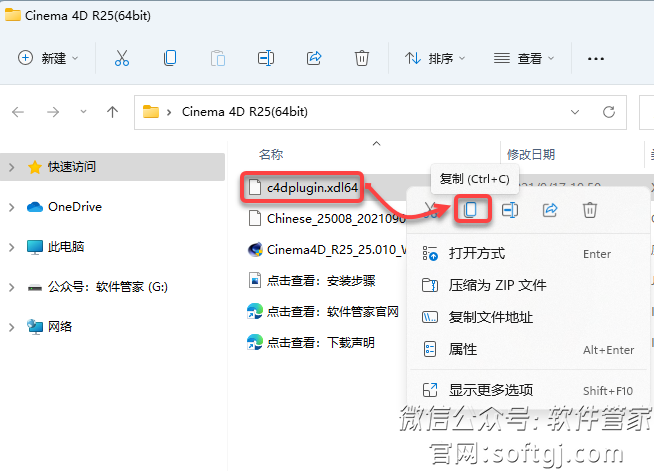Open the 查看 (View) dropdown
654x471 pixels.
[x=523, y=58]
